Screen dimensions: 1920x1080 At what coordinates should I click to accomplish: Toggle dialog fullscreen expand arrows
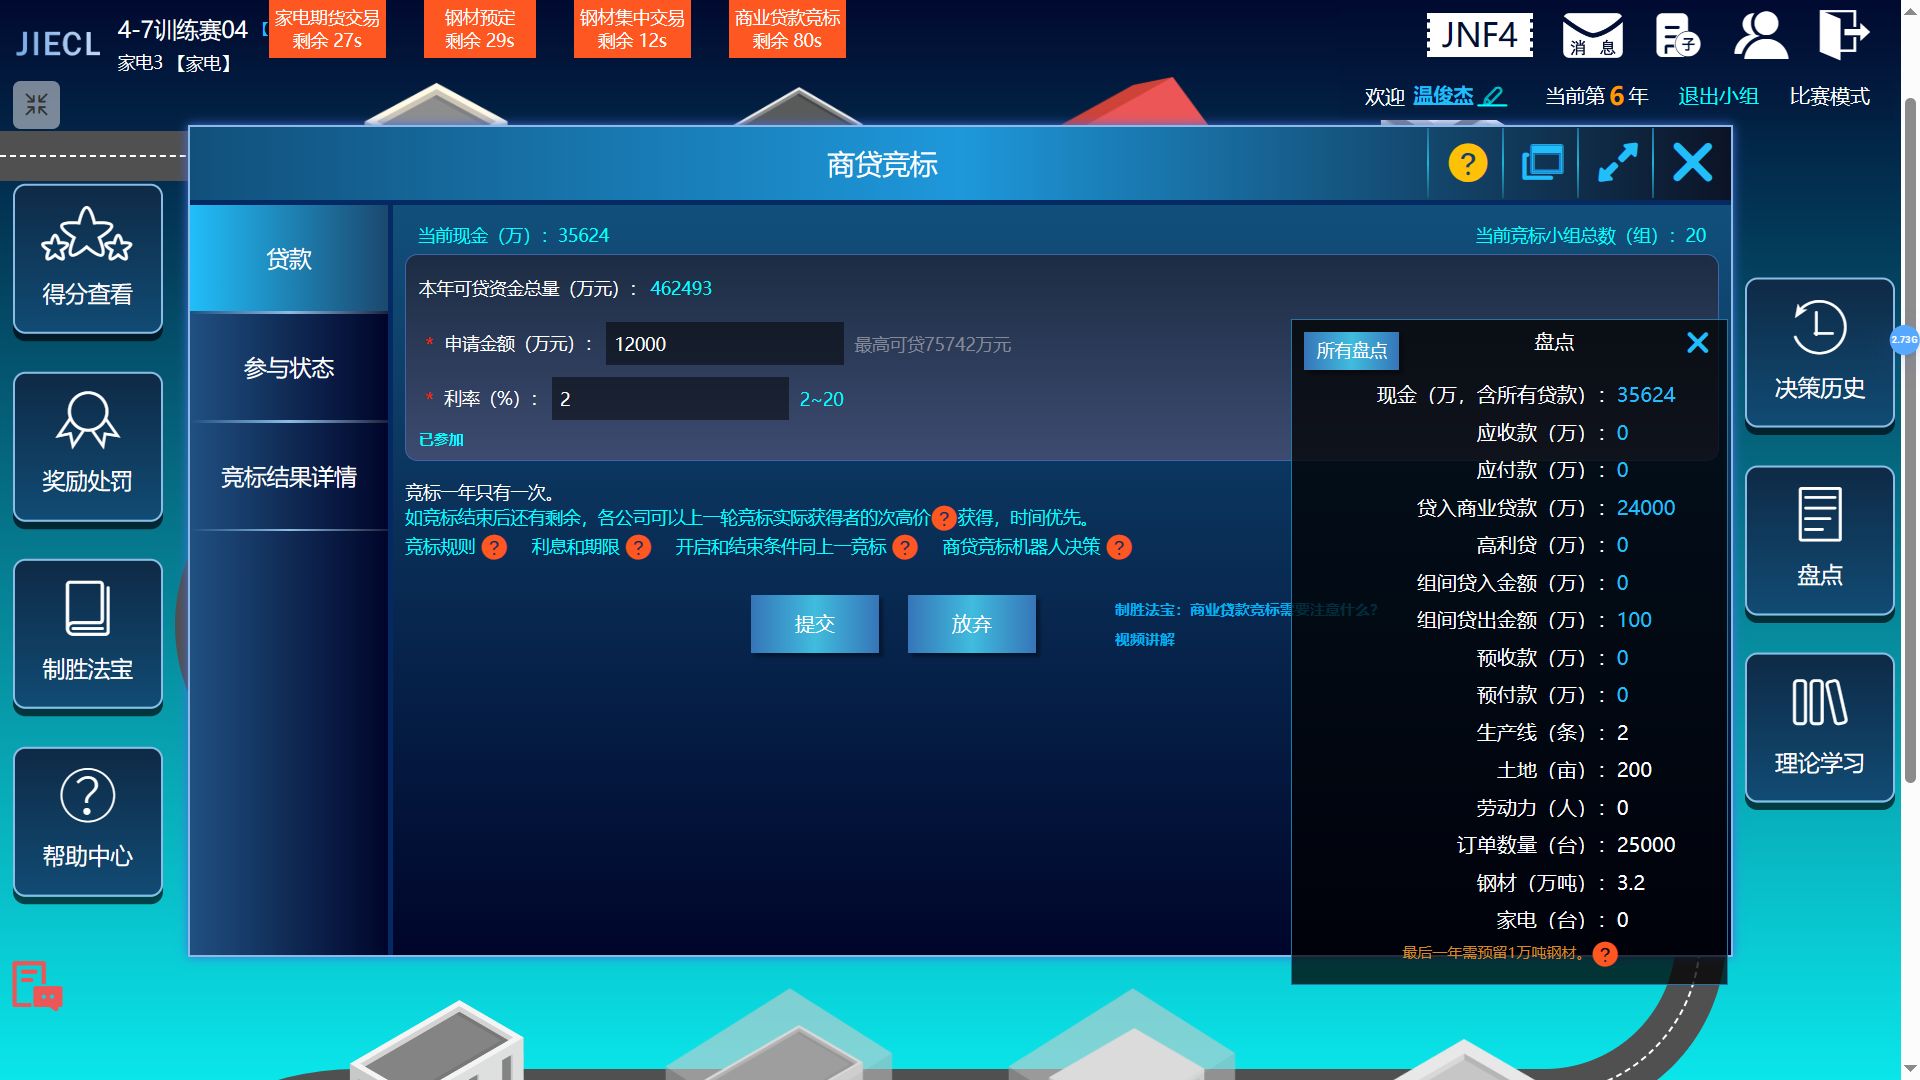click(x=1617, y=163)
